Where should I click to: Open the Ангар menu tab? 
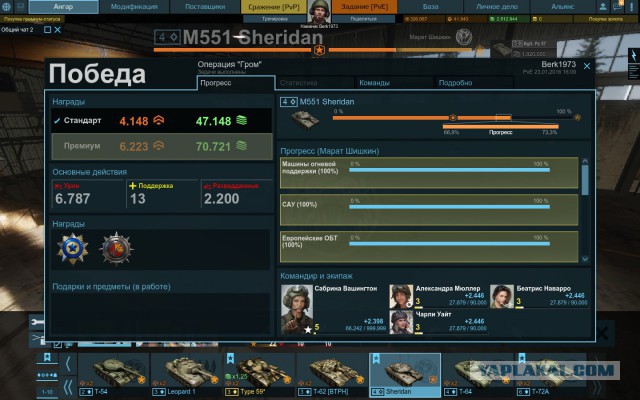click(x=63, y=7)
